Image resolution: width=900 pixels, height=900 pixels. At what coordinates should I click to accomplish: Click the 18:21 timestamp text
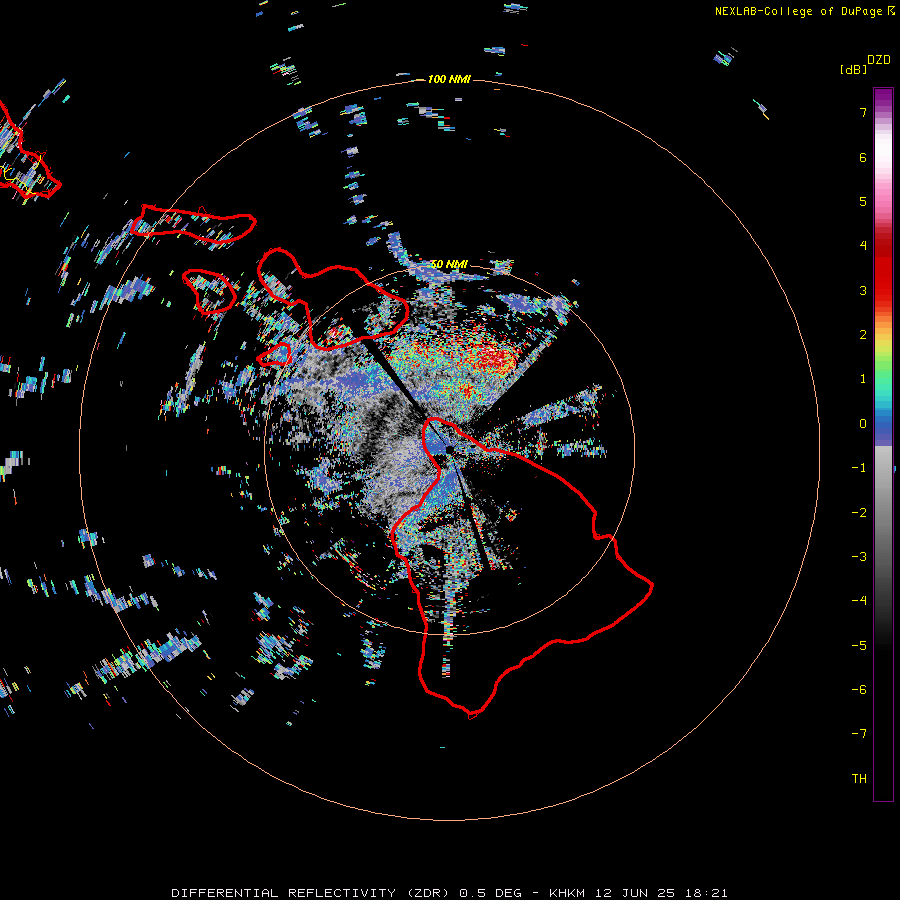click(x=706, y=893)
